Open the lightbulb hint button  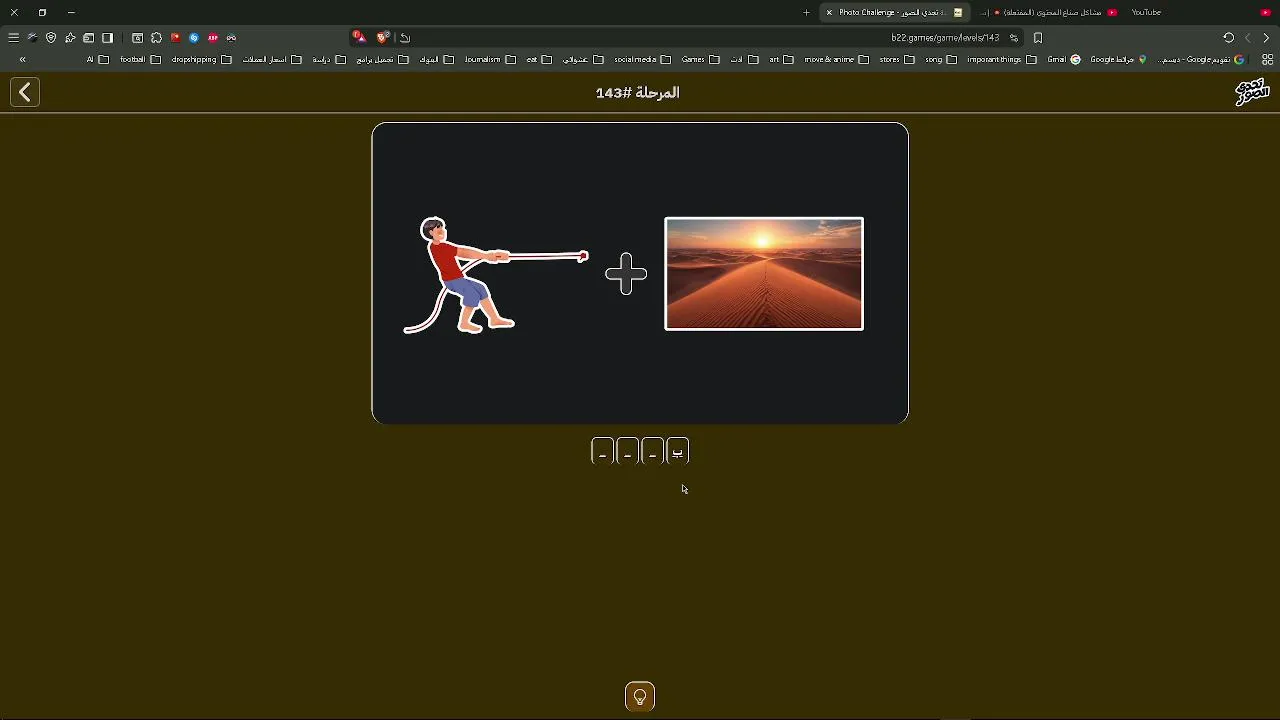click(x=640, y=697)
